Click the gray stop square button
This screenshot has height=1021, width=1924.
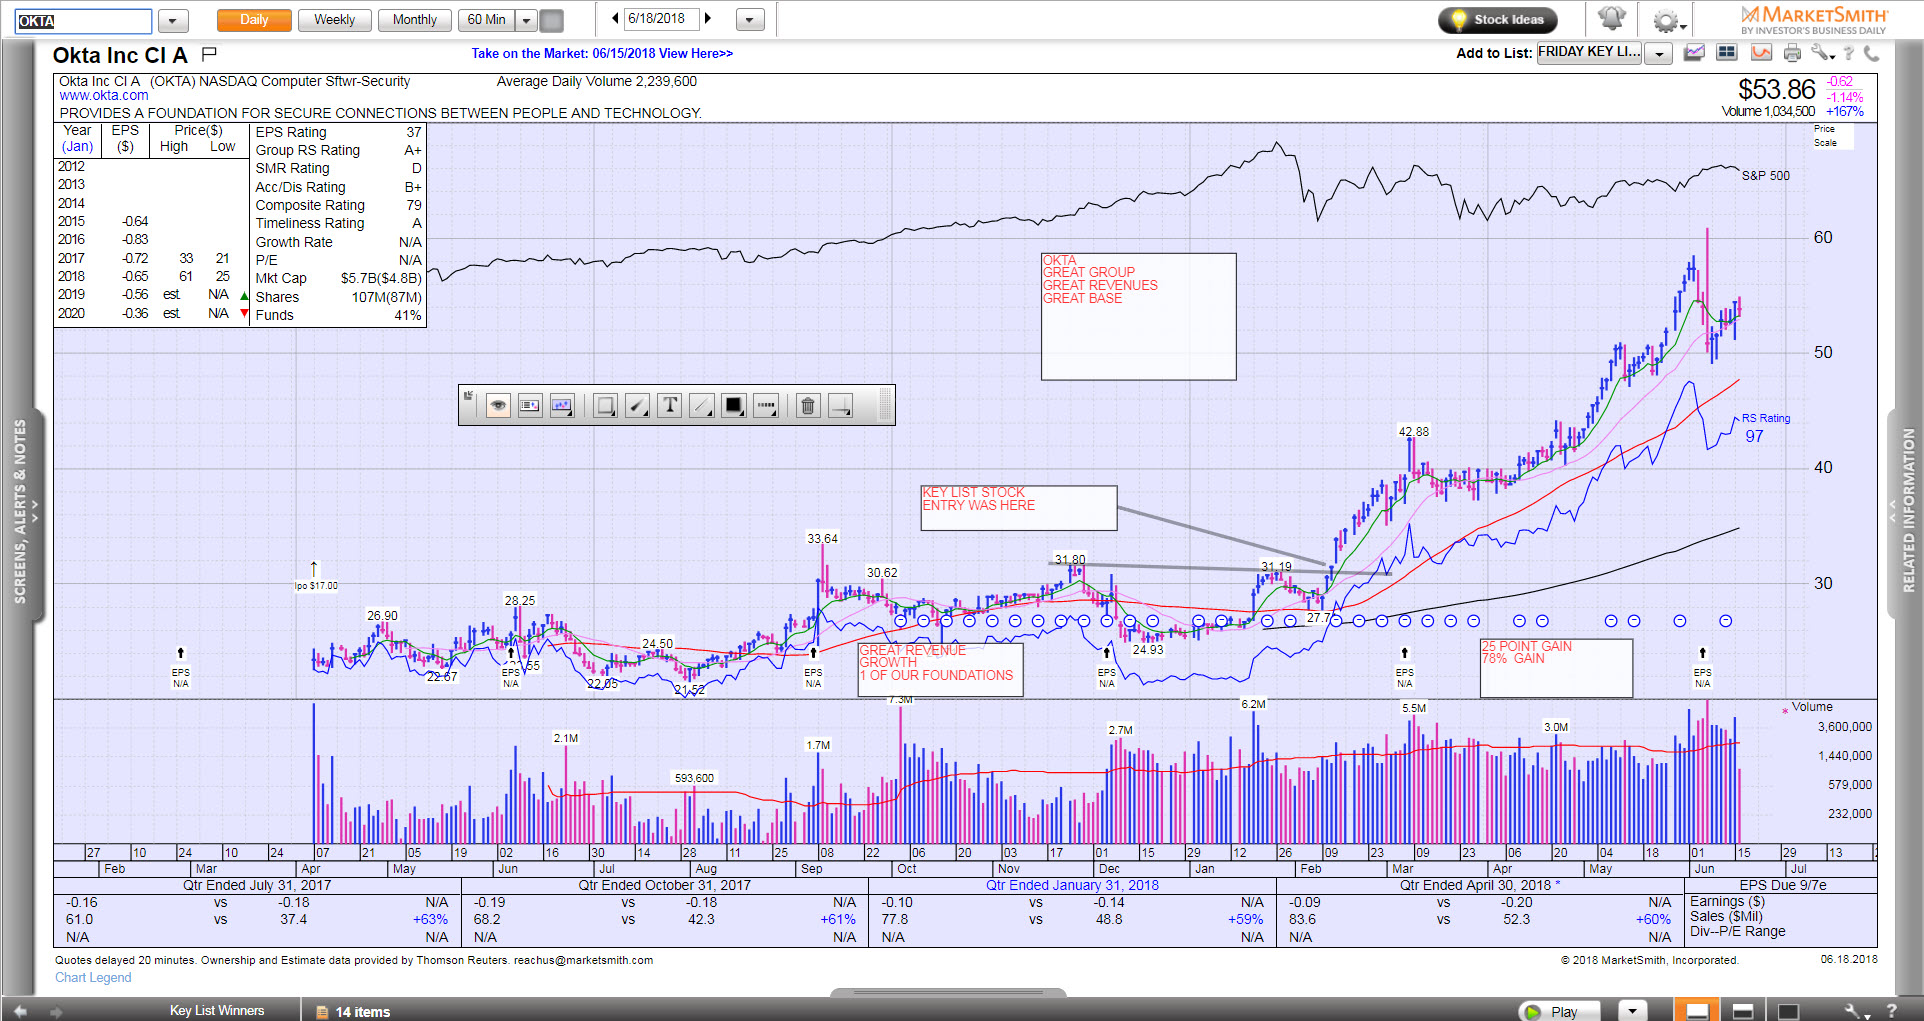[x=551, y=20]
